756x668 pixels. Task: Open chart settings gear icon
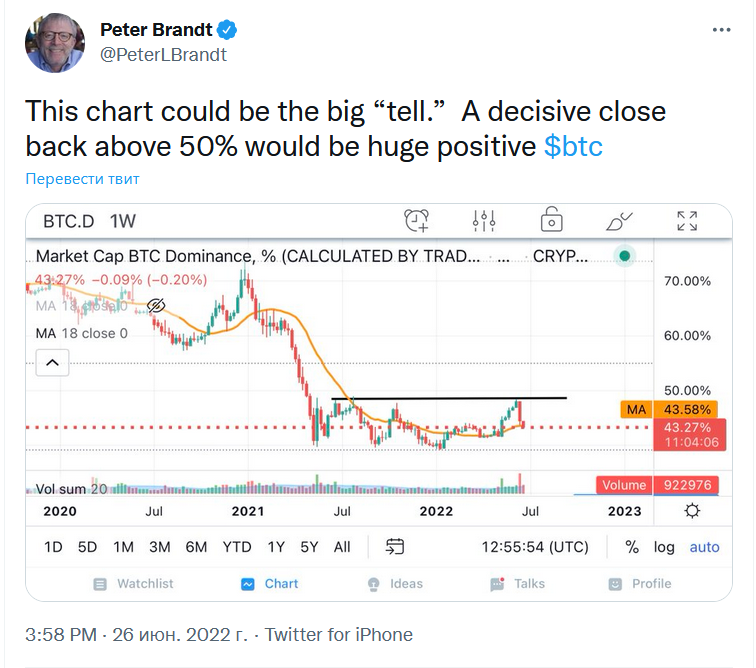pos(691,511)
